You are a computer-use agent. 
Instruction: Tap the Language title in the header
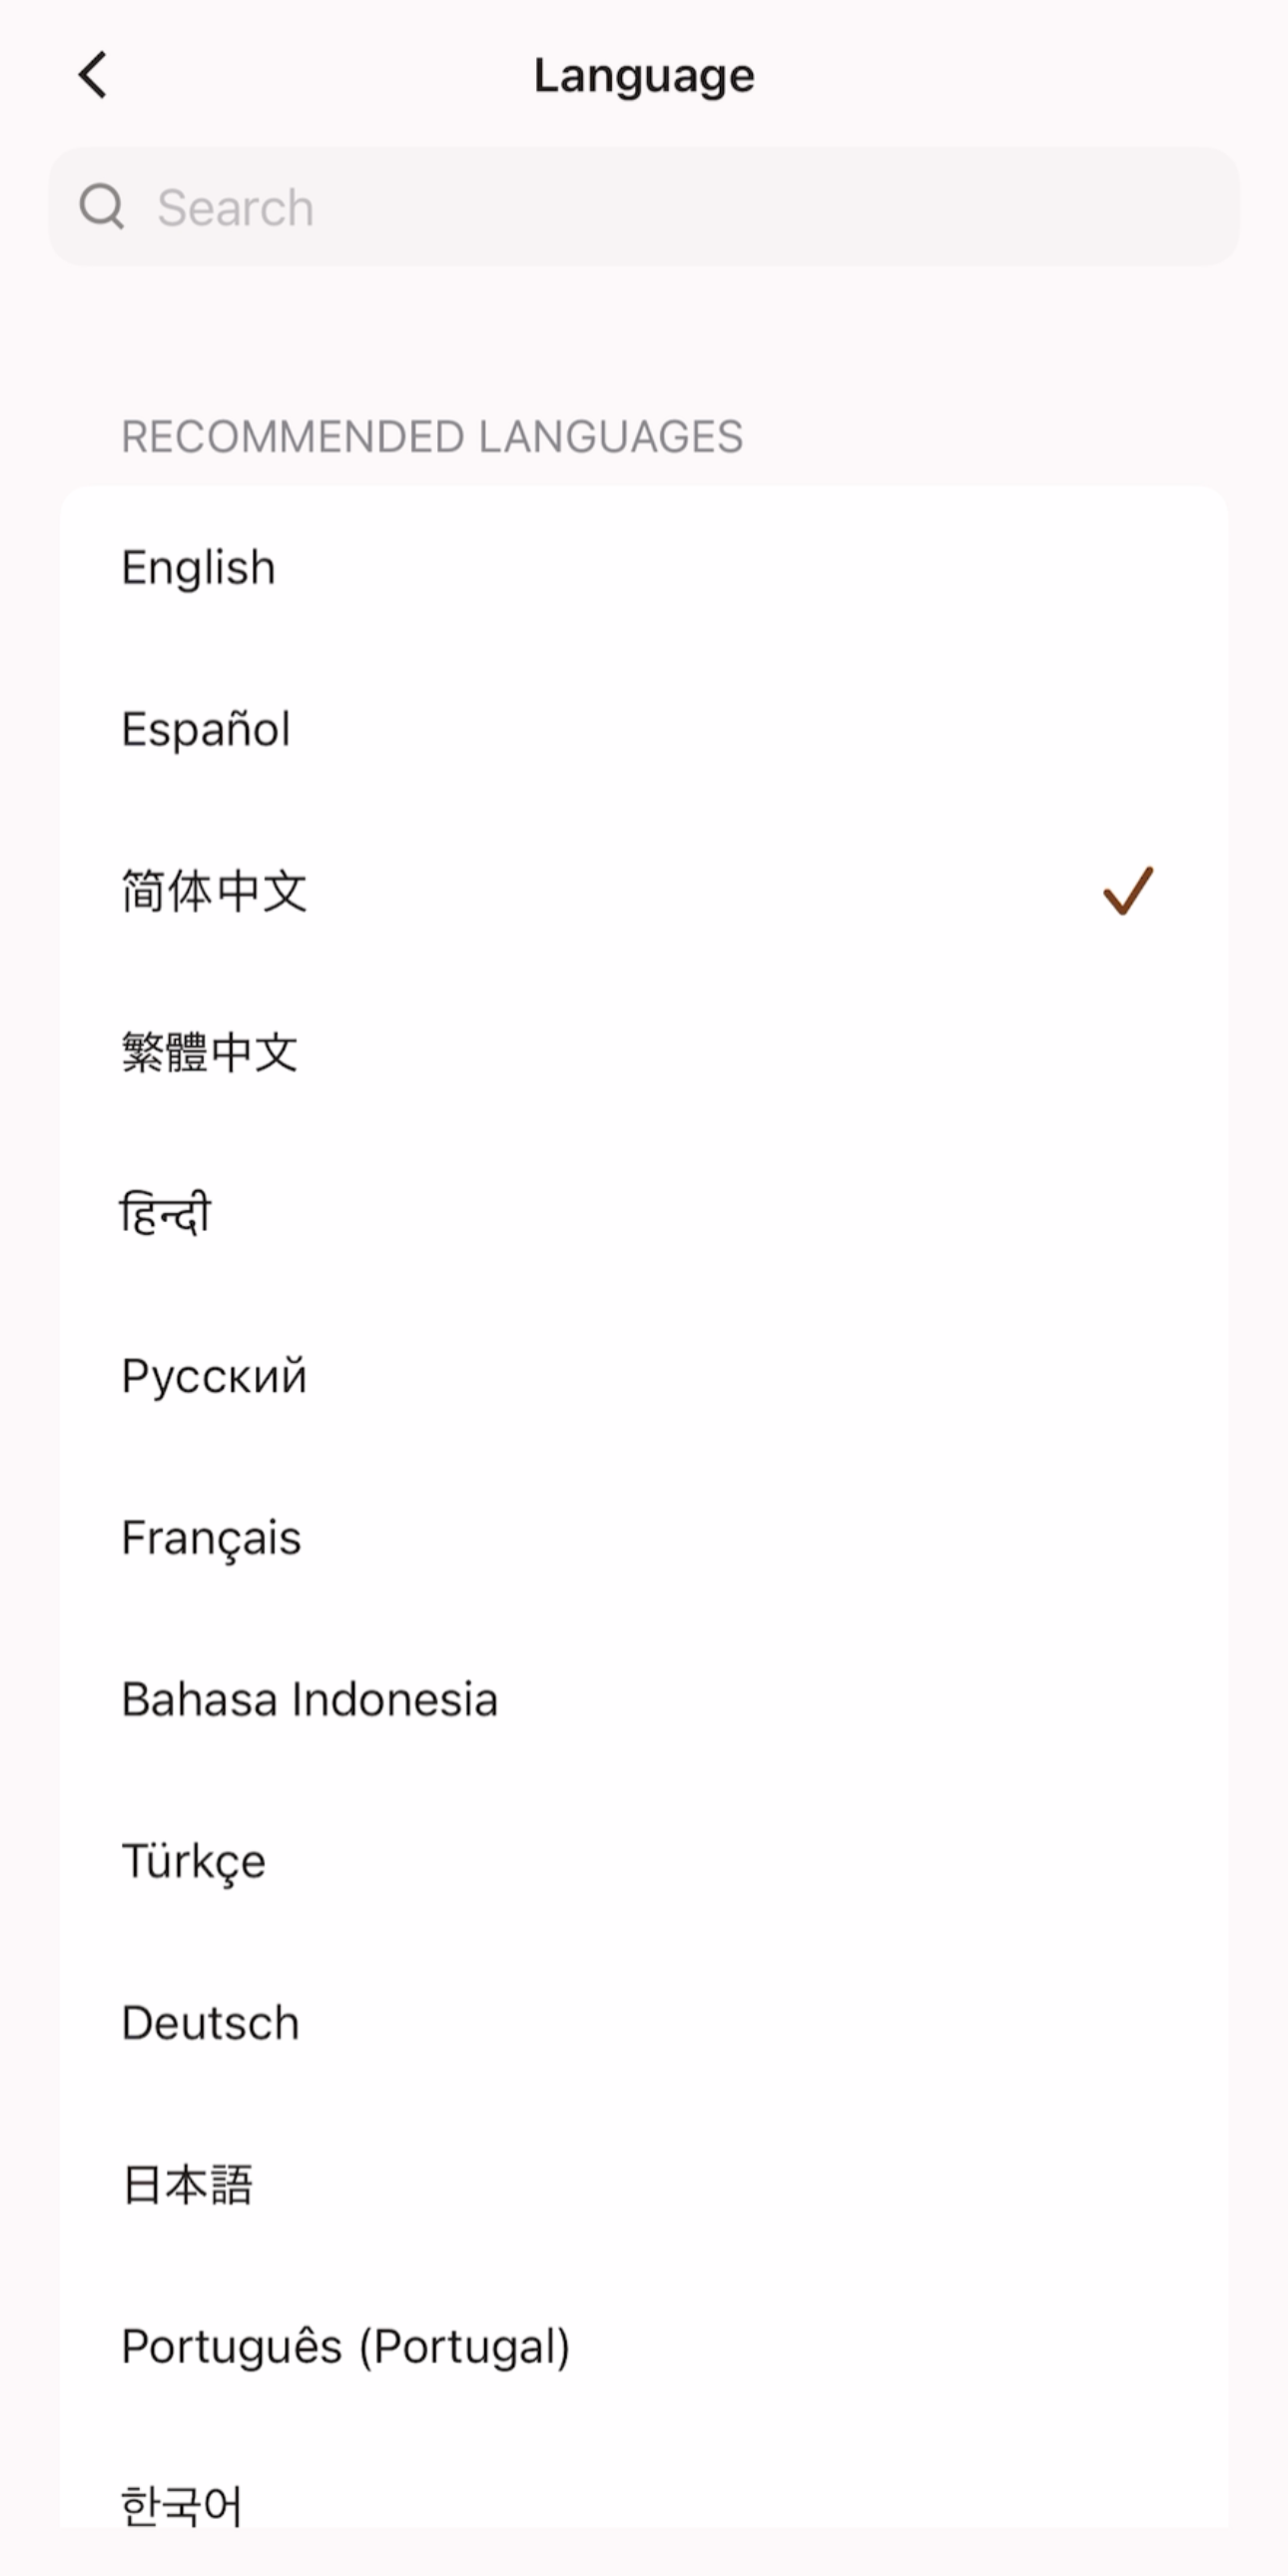click(644, 74)
